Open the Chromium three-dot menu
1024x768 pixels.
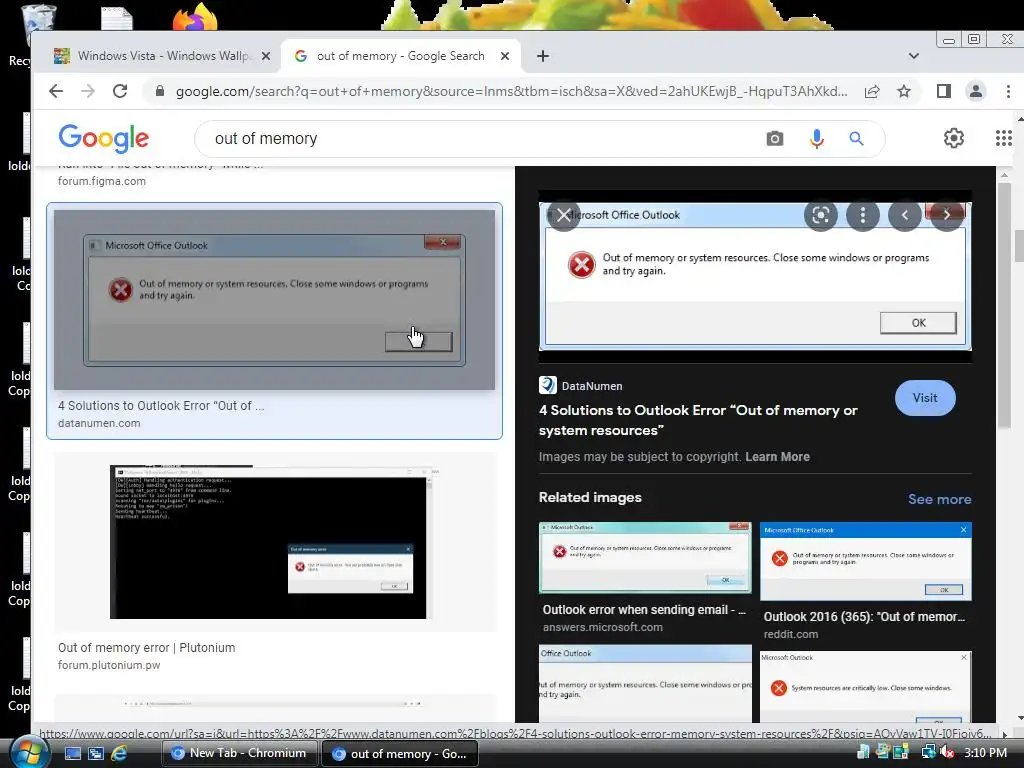click(1008, 91)
